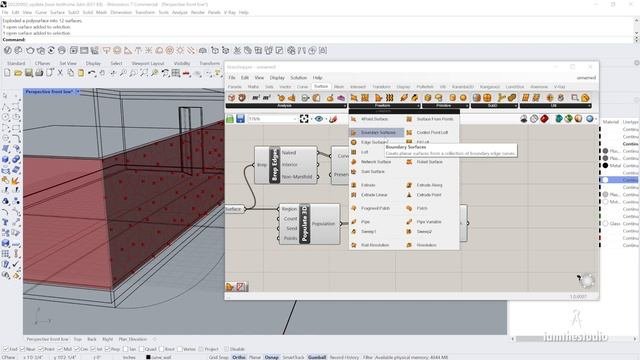Click the 4Point Surface component icon
Image resolution: width=640 pixels, height=360 pixels.
tap(354, 119)
